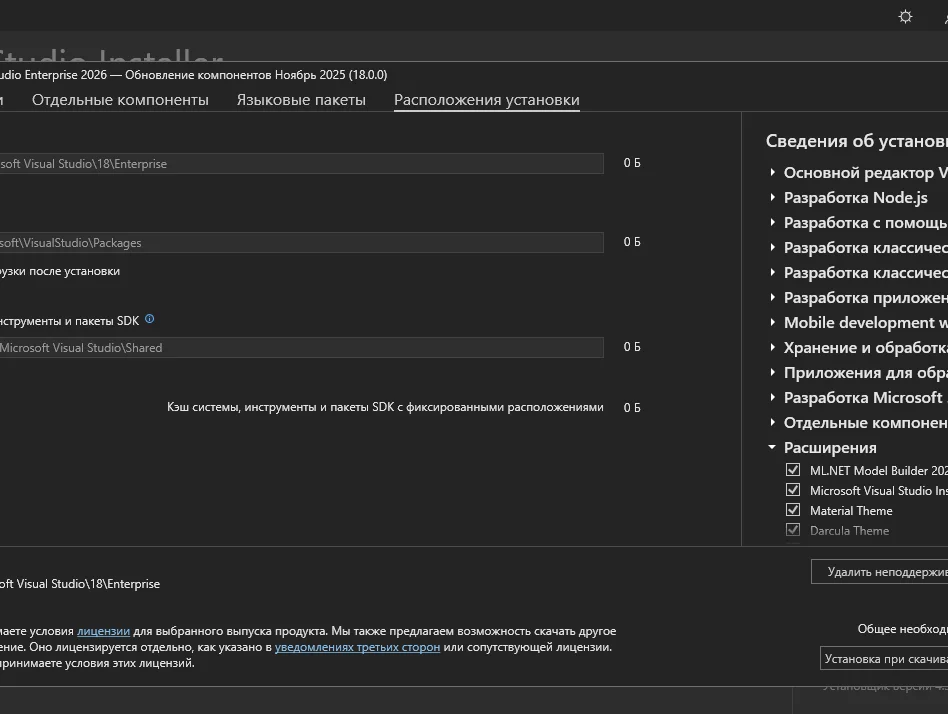Click the theme sun icon in title bar

click(905, 16)
